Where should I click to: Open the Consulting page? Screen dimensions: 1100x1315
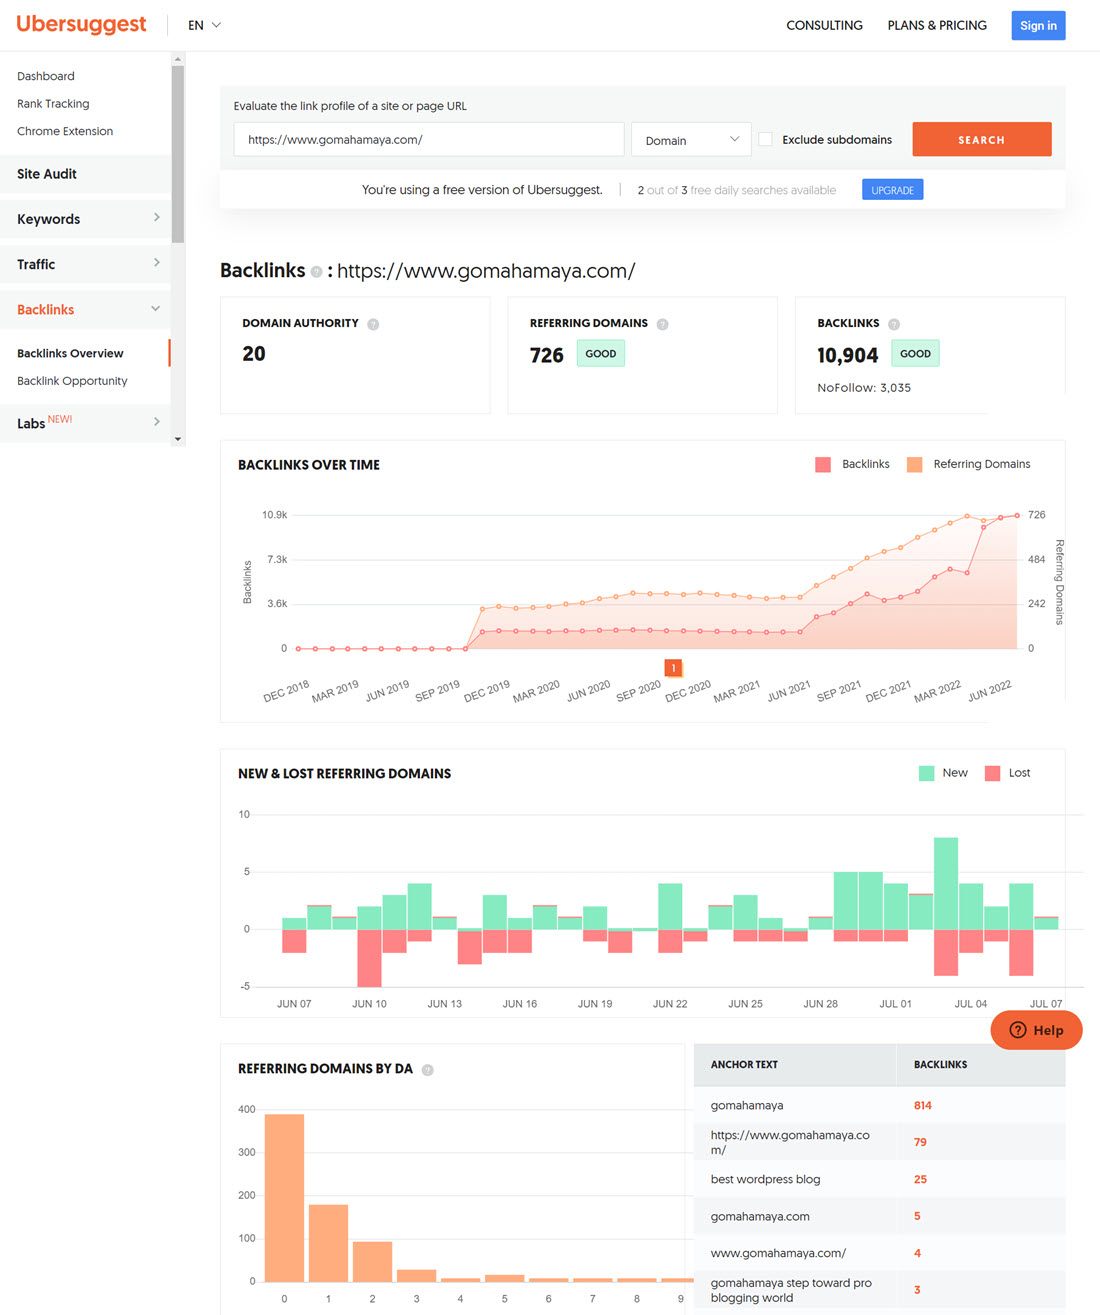point(824,25)
